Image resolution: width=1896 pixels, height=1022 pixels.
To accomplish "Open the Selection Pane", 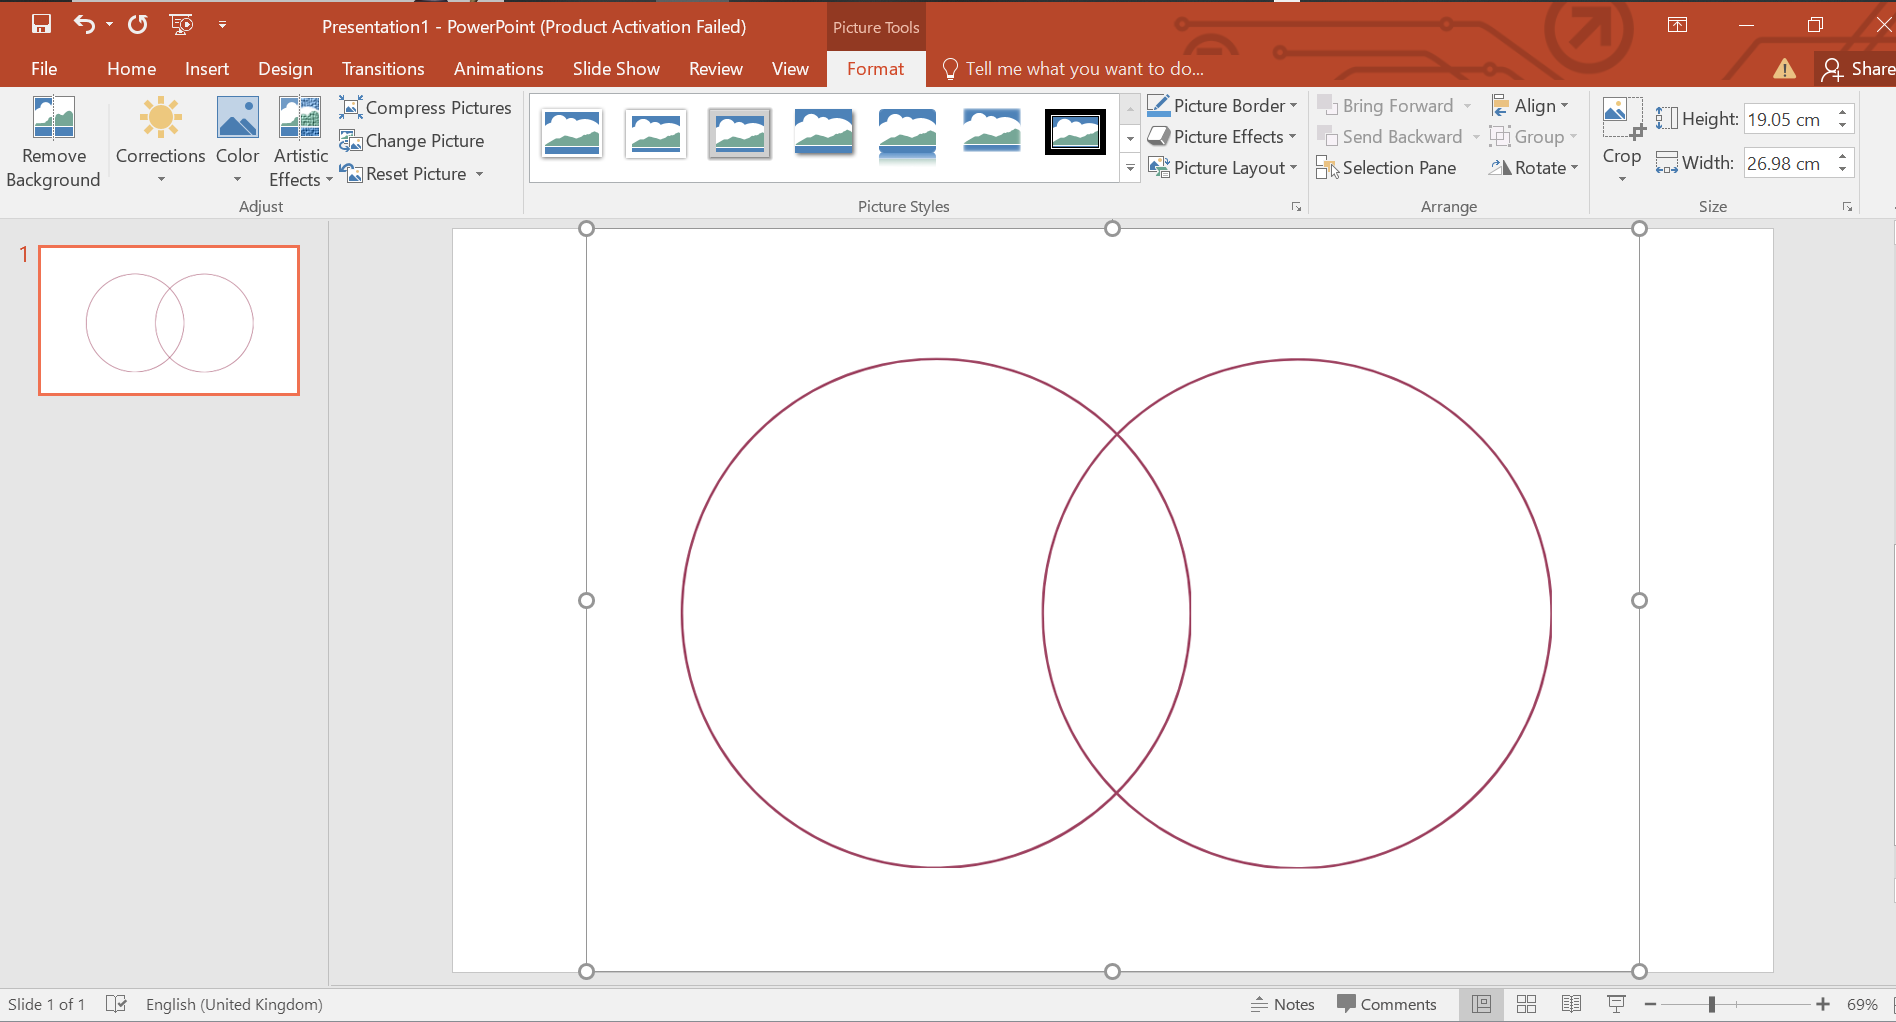I will (1387, 168).
